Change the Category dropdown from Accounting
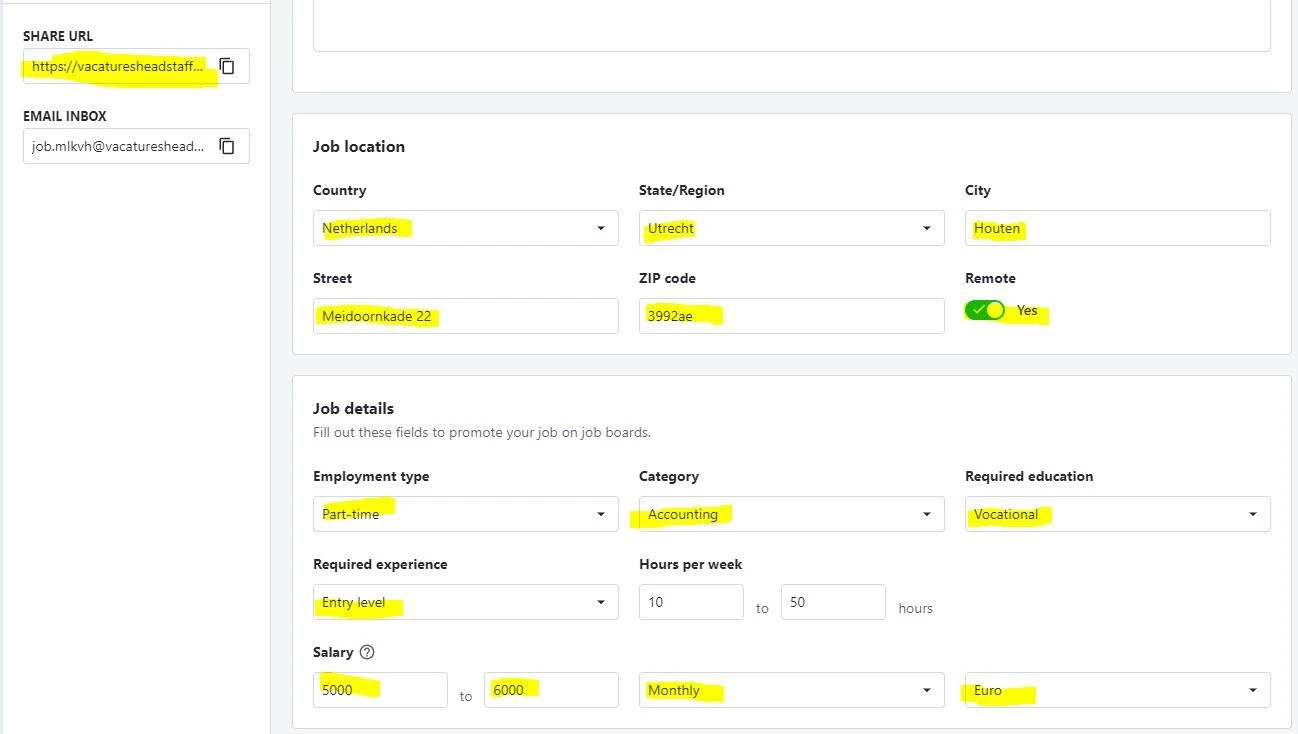 coord(791,514)
